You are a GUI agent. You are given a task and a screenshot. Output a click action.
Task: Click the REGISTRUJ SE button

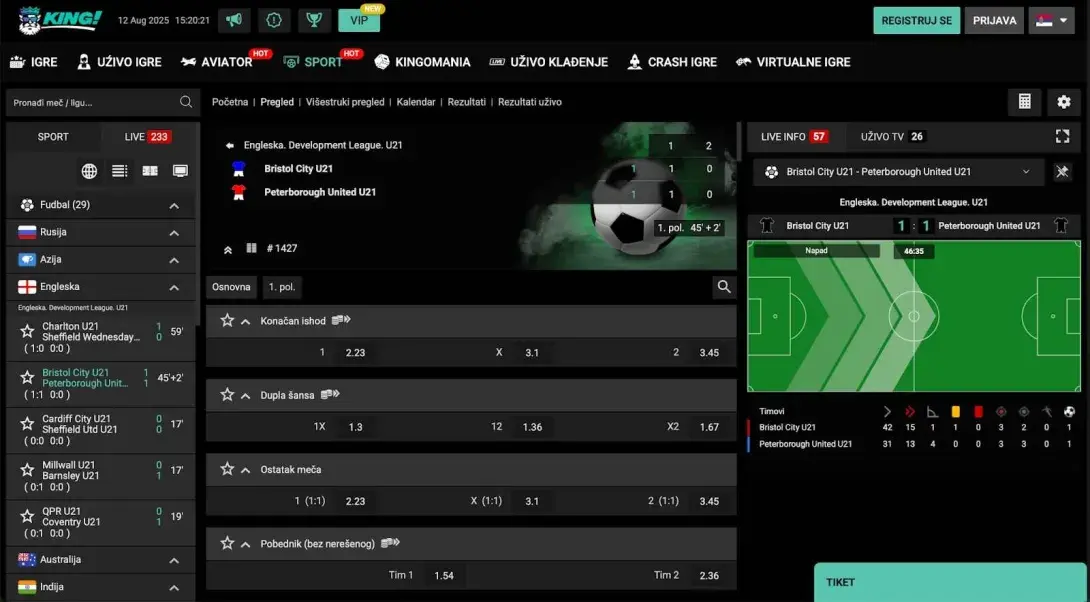pyautogui.click(x=916, y=21)
